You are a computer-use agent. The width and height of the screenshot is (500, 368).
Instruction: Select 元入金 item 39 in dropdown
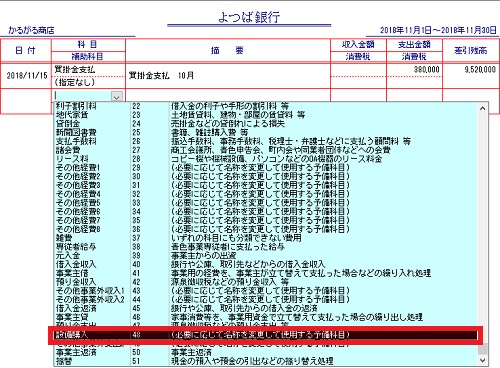pos(266,256)
